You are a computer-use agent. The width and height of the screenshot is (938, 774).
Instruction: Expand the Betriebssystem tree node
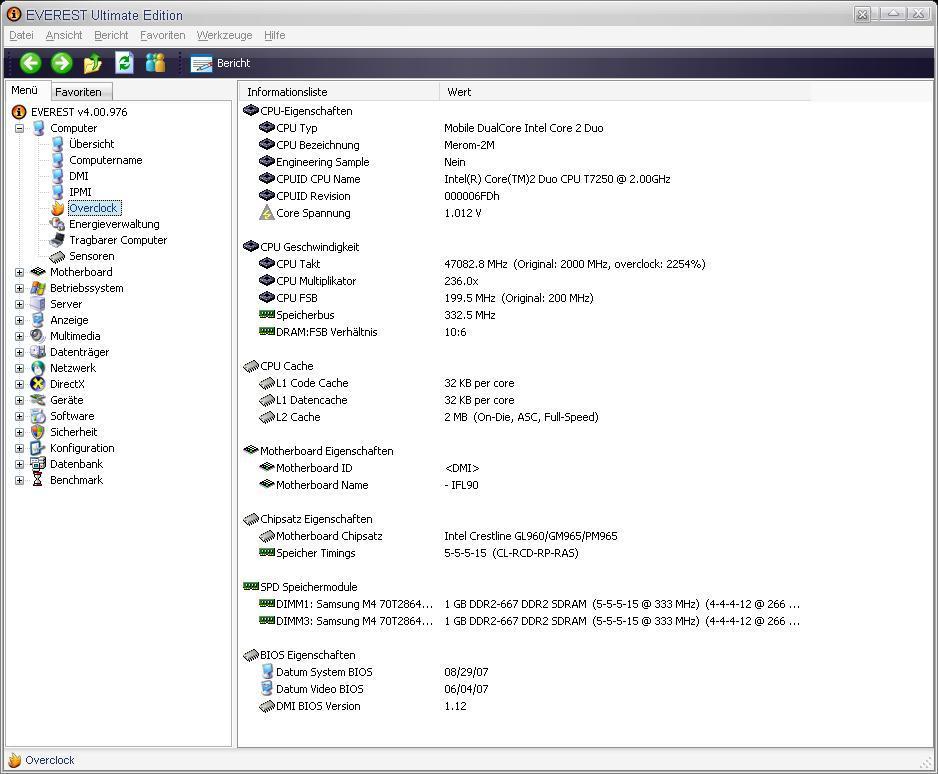(19, 288)
